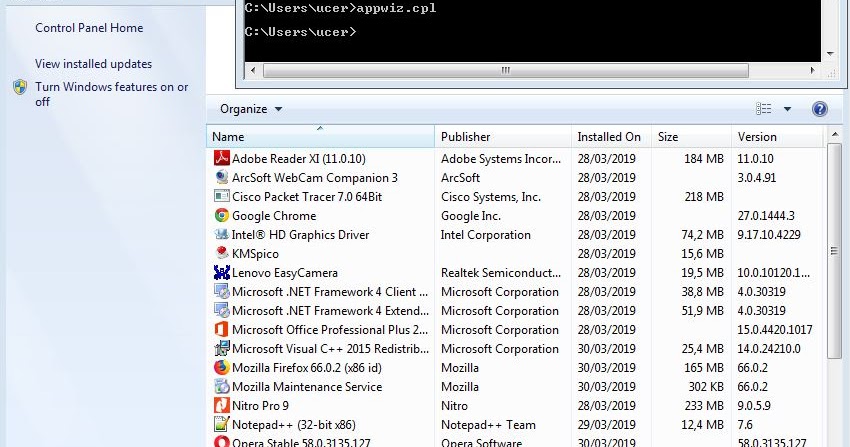Select the Adobe Reader XI (11.0.10) name
The image size is (850, 447).
pyautogui.click(x=299, y=158)
